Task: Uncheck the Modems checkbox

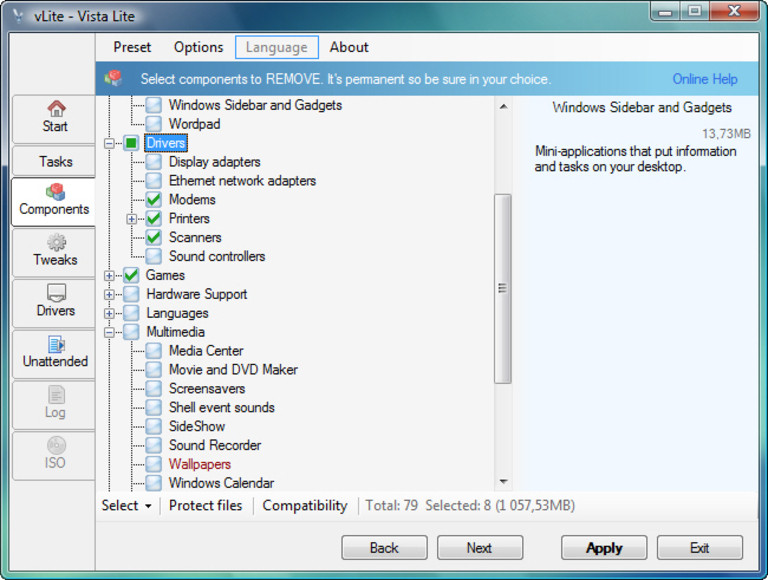Action: coord(154,199)
